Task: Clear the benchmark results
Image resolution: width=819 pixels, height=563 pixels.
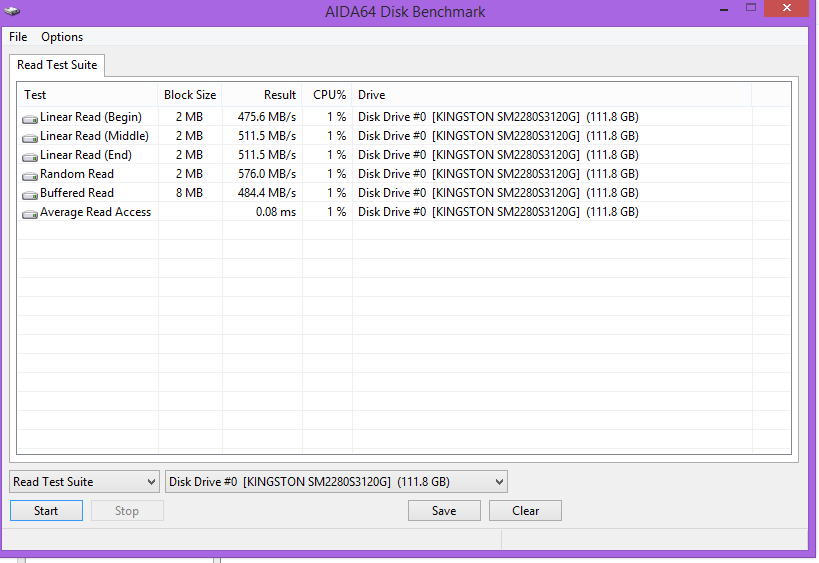Action: pos(525,511)
